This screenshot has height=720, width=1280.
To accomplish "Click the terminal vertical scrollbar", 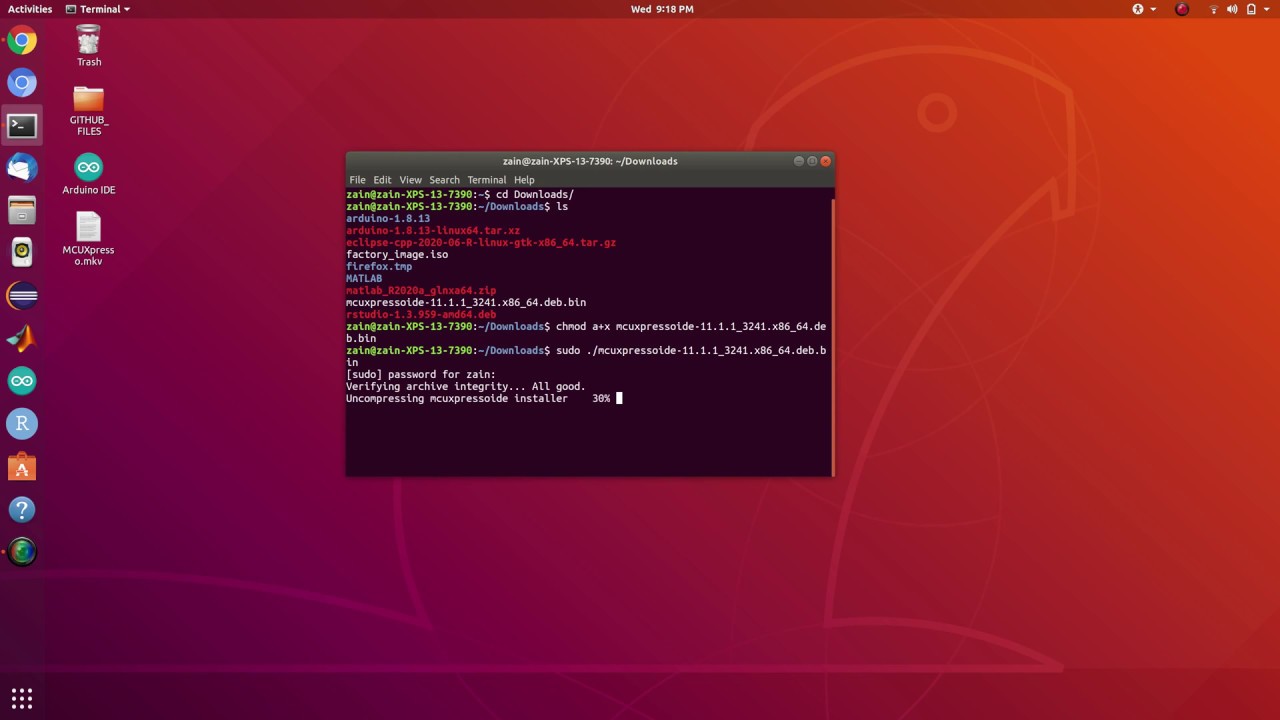I will [832, 336].
